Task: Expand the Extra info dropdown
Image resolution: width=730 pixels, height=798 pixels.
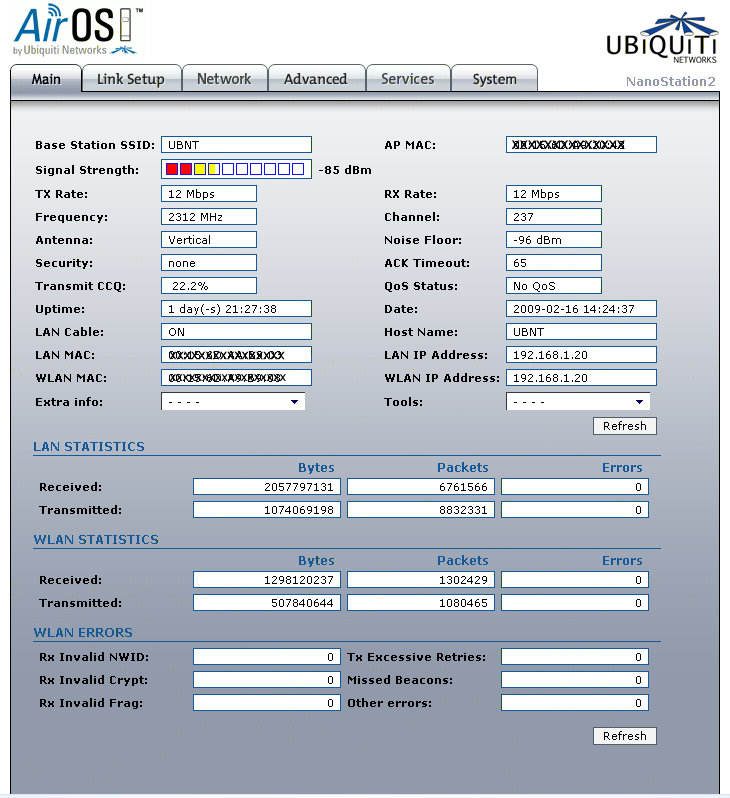Action: pyautogui.click(x=233, y=402)
